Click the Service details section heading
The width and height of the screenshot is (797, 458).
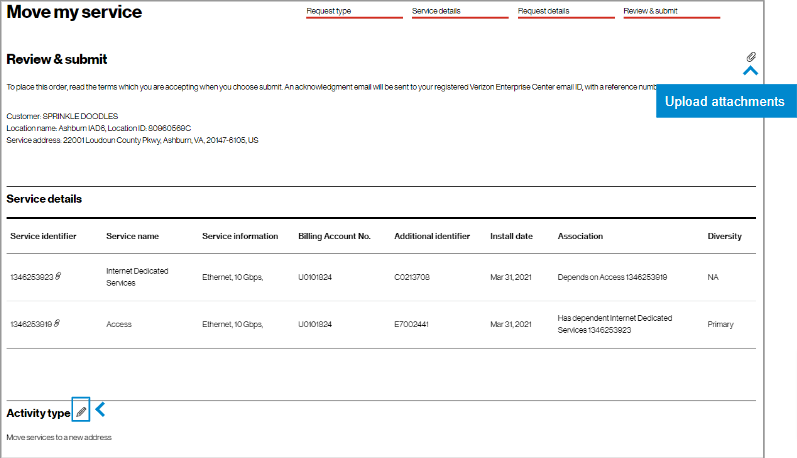(x=44, y=199)
